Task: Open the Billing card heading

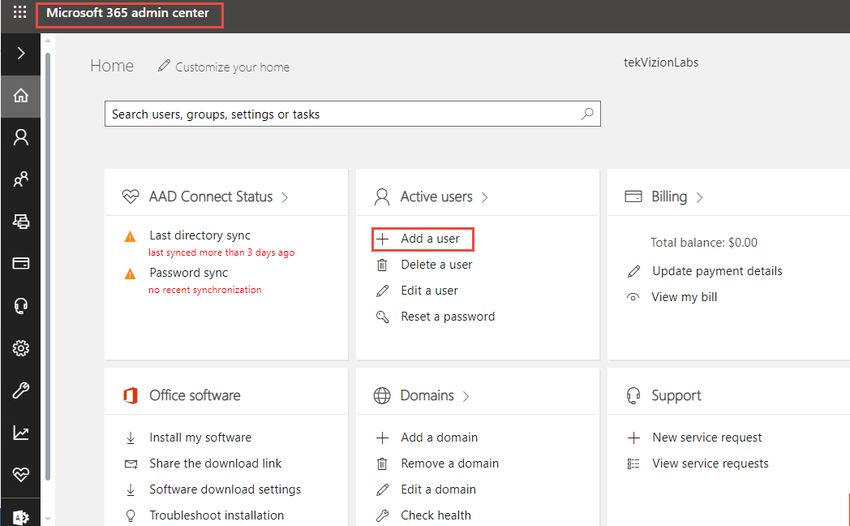Action: click(x=669, y=196)
